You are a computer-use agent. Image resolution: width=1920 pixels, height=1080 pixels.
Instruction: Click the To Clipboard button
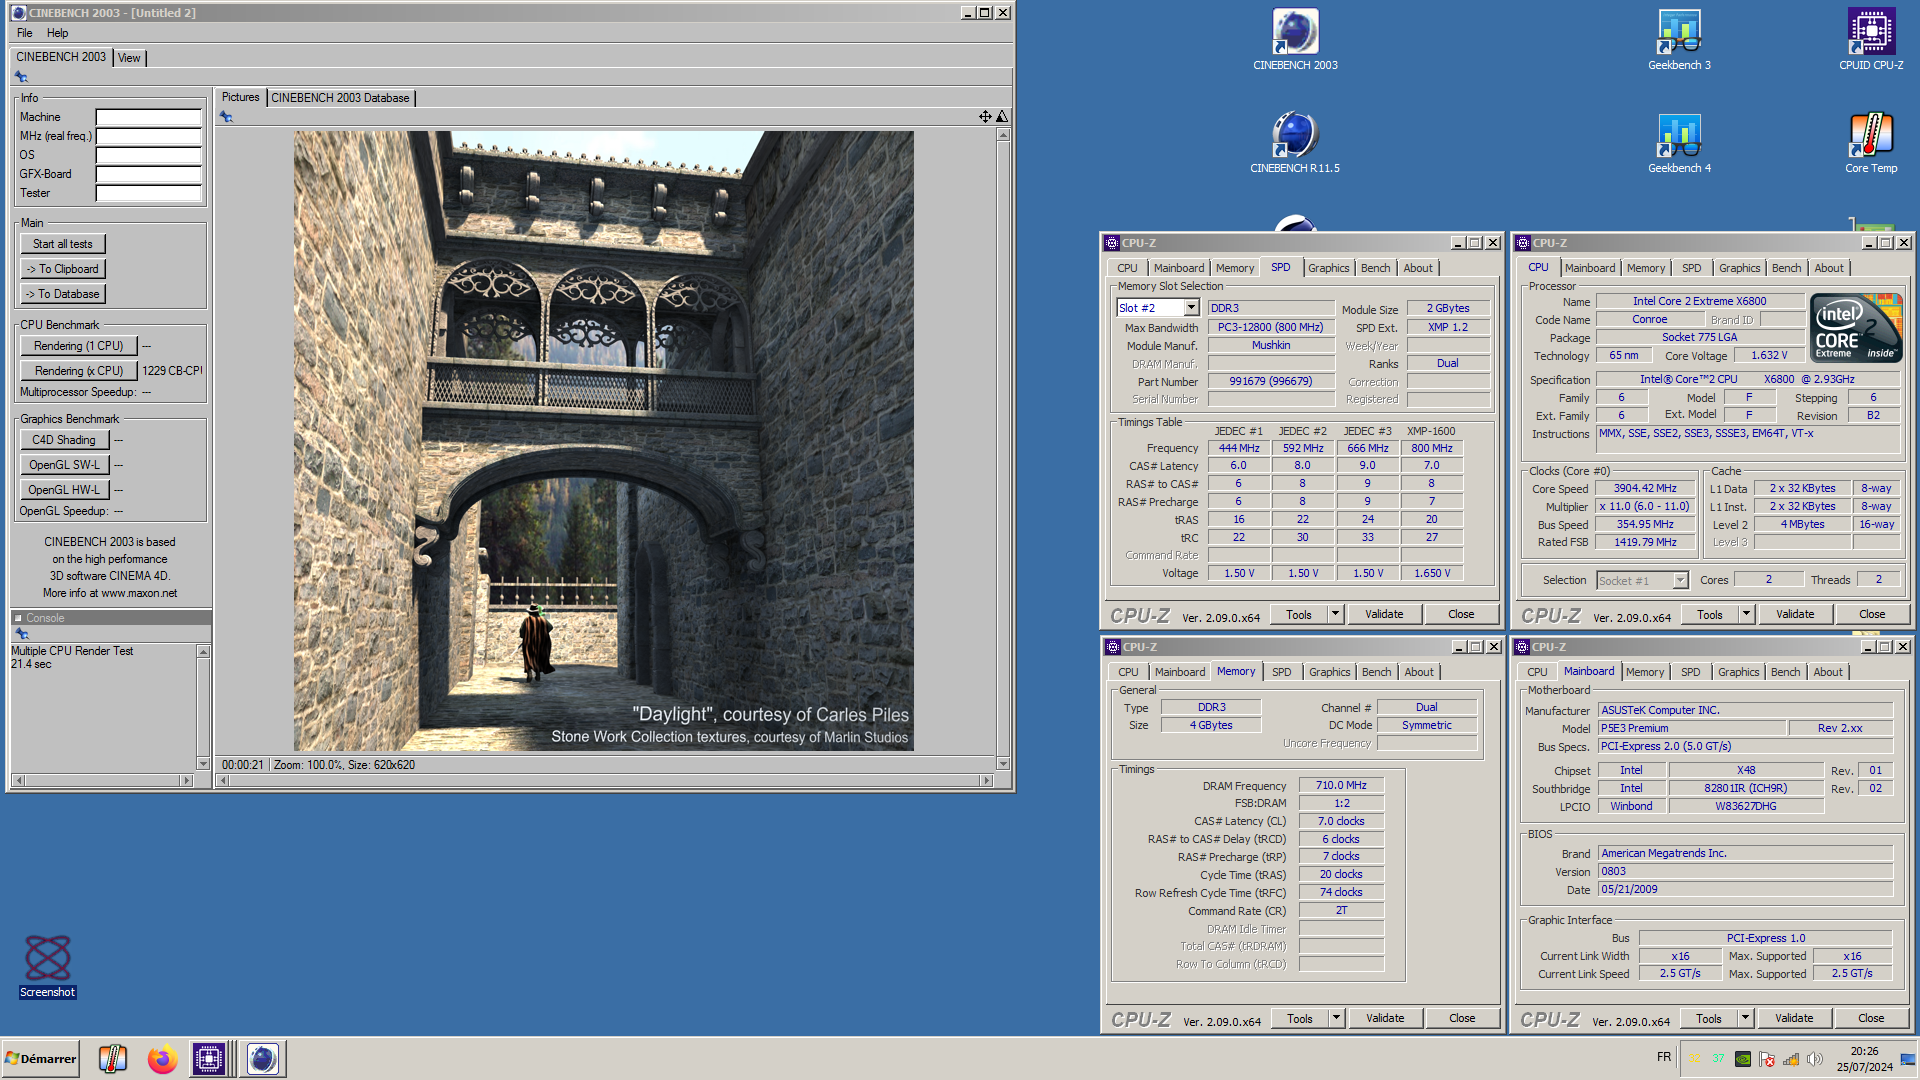[x=63, y=269]
